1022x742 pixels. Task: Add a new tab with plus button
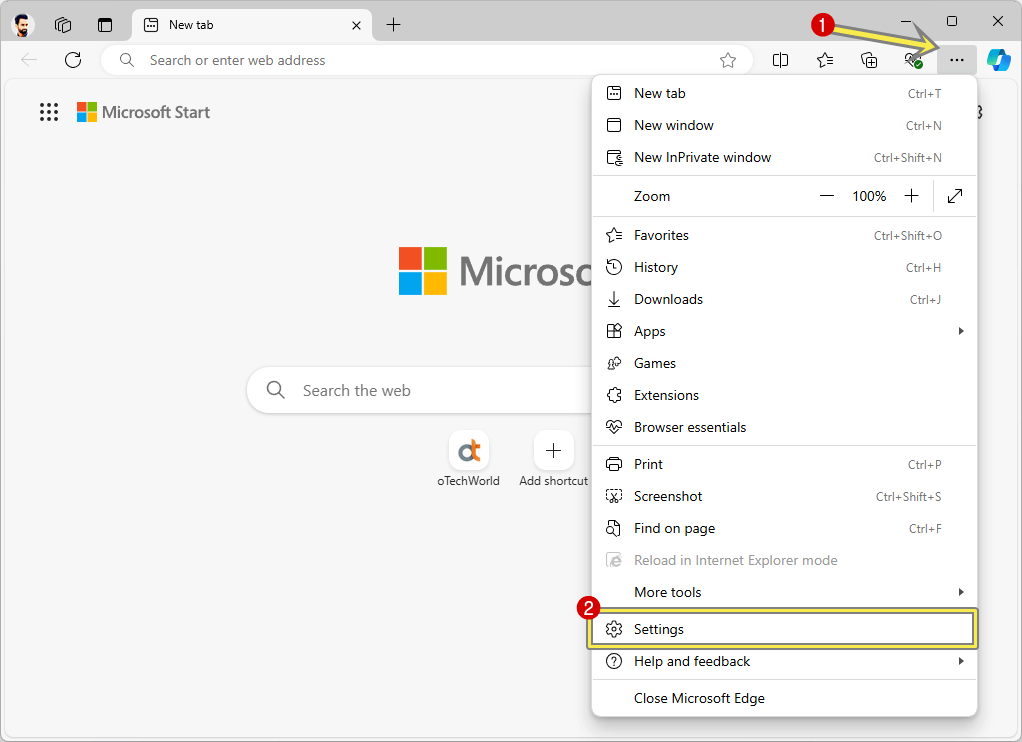[393, 25]
